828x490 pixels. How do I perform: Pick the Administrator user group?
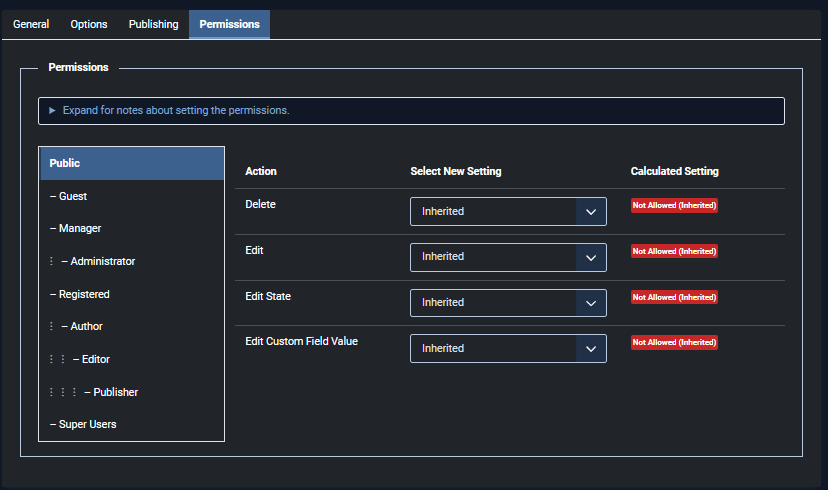pos(102,261)
